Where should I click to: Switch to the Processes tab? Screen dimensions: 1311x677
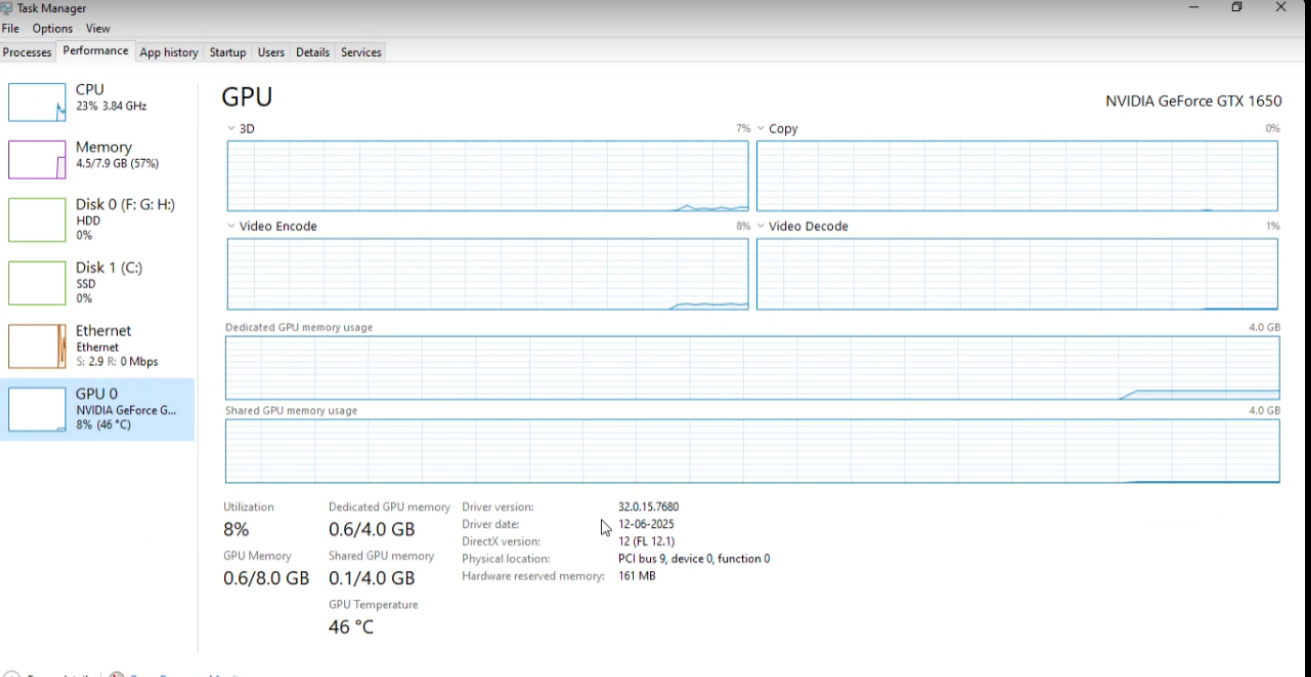coord(27,52)
